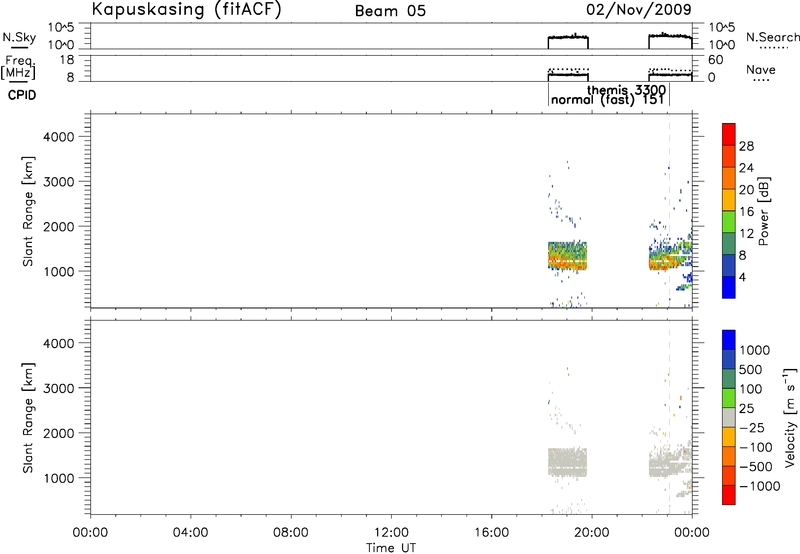800x554 pixels.
Task: Pick the gray -25 to 25 velocity colorbar segment
Action: pos(729,417)
